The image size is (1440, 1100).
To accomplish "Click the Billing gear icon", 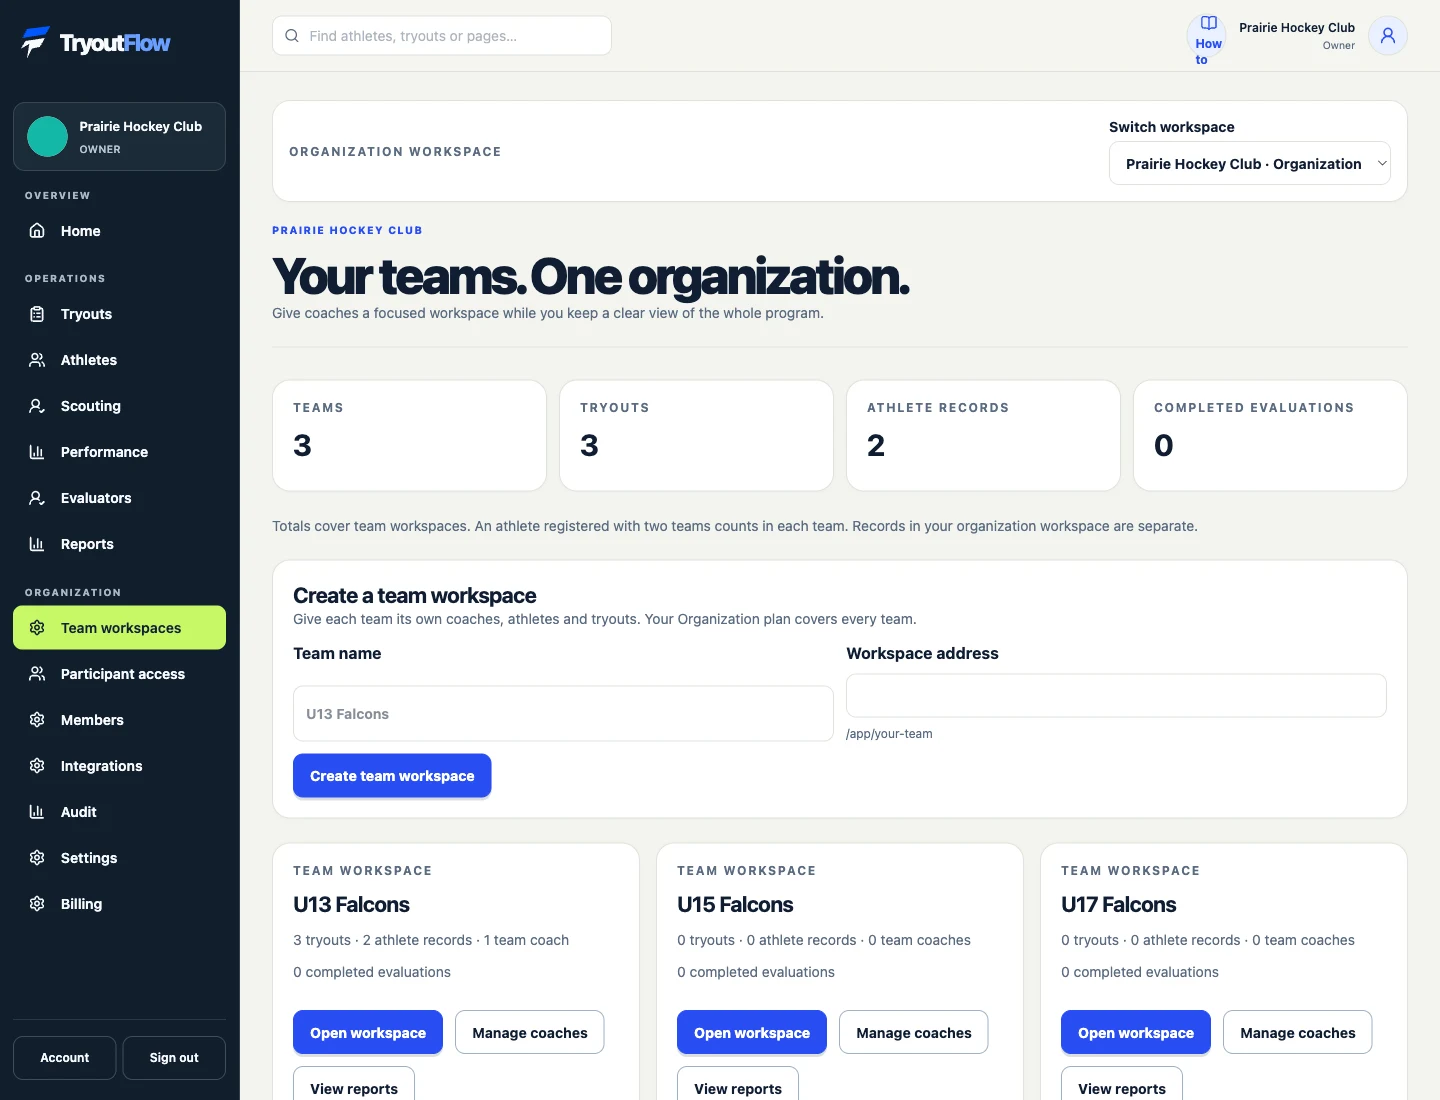I will click(x=37, y=904).
